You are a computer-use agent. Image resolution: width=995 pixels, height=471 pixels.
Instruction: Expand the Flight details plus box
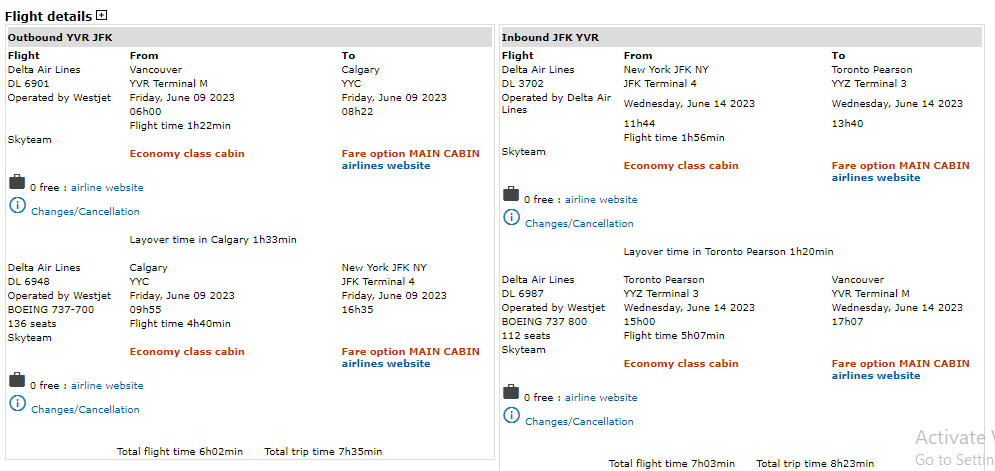[x=102, y=16]
